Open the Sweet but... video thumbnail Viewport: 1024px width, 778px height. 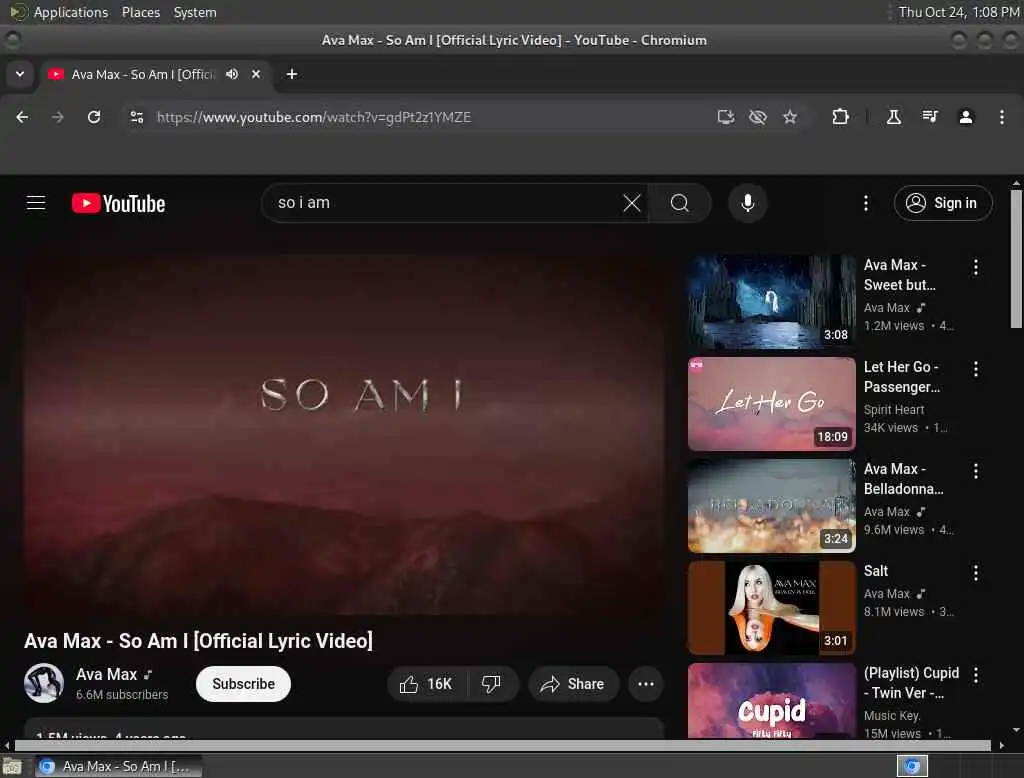coord(771,302)
